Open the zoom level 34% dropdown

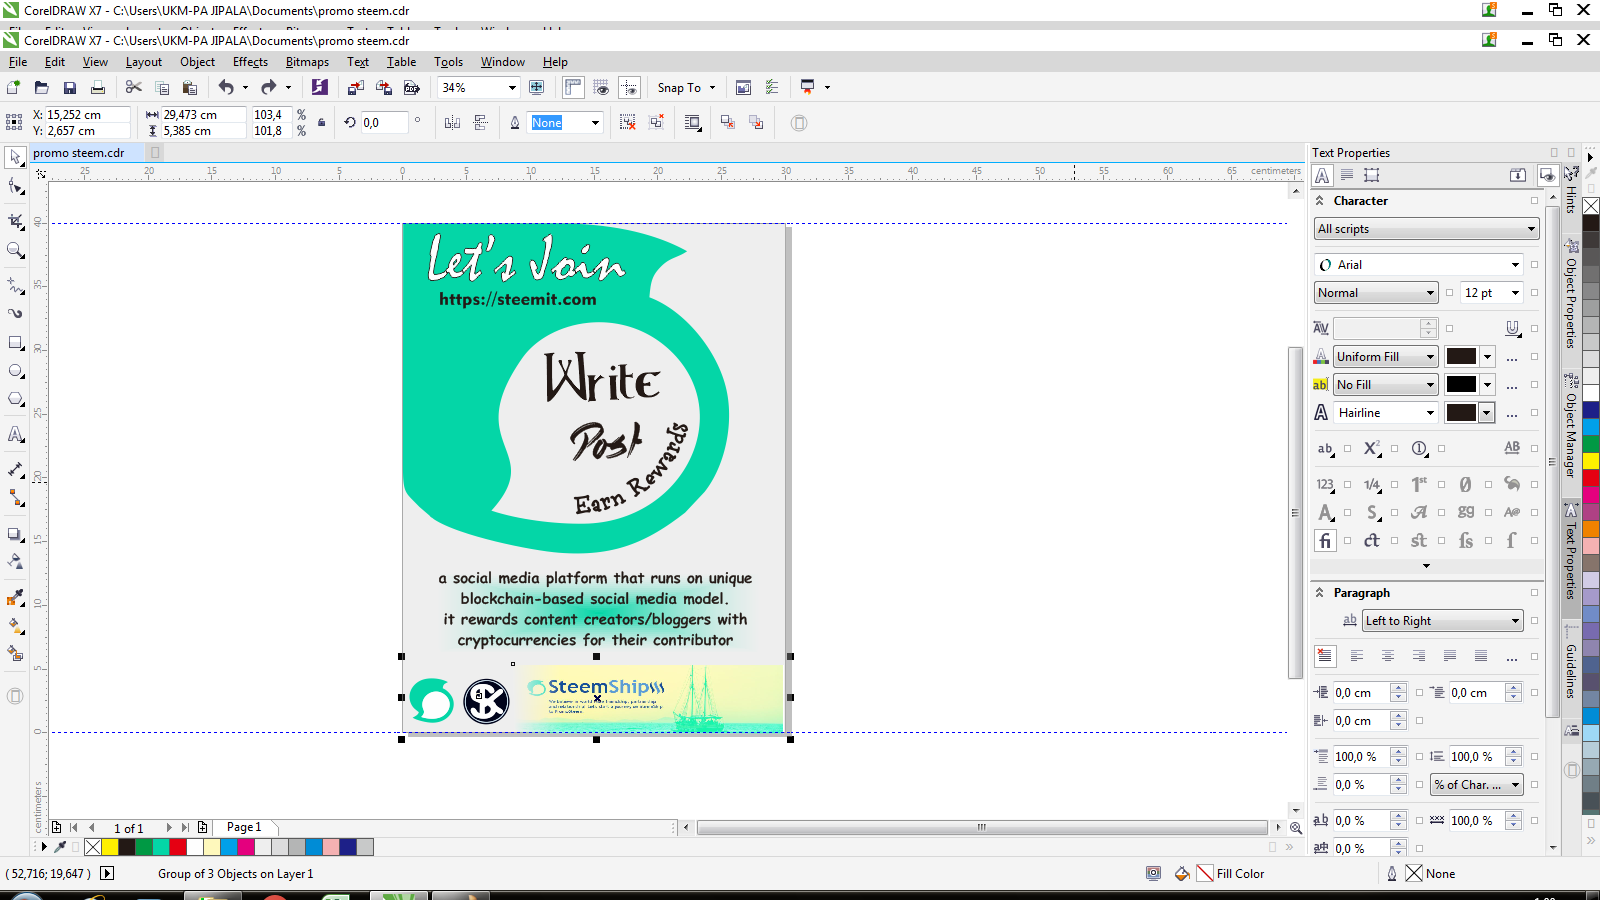pyautogui.click(x=512, y=88)
